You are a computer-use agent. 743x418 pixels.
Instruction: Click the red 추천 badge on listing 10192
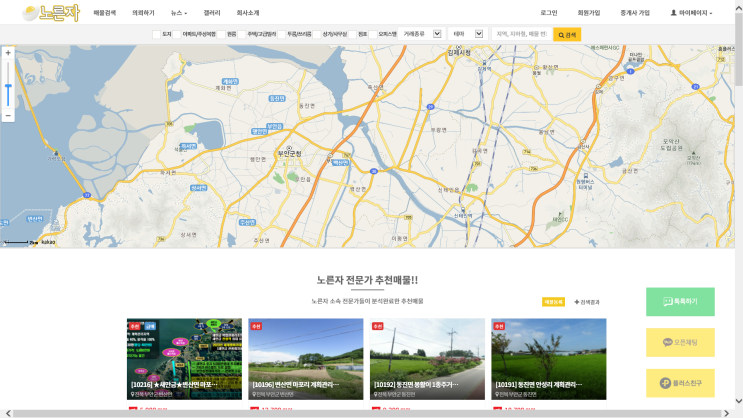click(x=378, y=326)
